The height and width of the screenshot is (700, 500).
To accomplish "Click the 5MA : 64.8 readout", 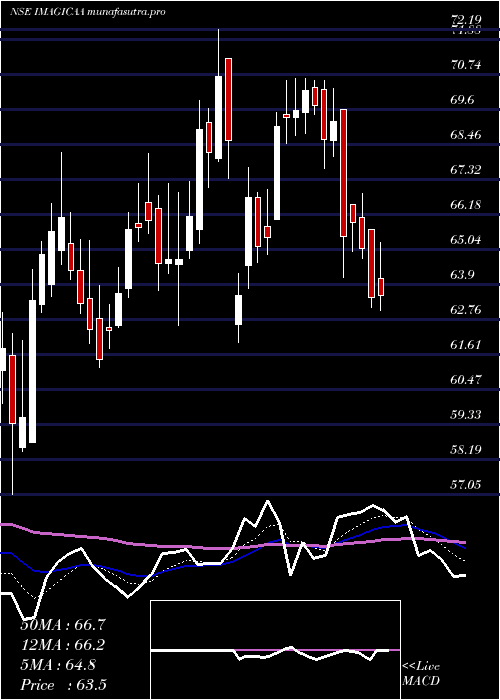I will click(58, 665).
